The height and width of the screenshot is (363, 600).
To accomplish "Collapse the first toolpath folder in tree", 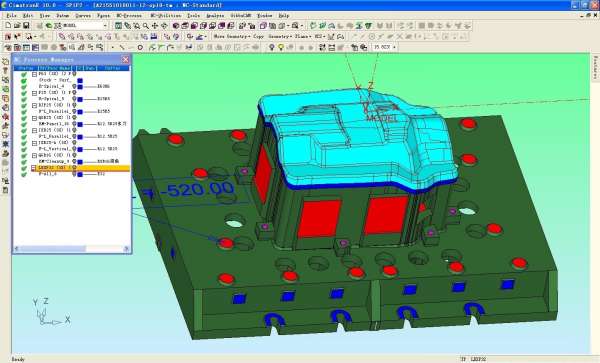I will pos(34,74).
